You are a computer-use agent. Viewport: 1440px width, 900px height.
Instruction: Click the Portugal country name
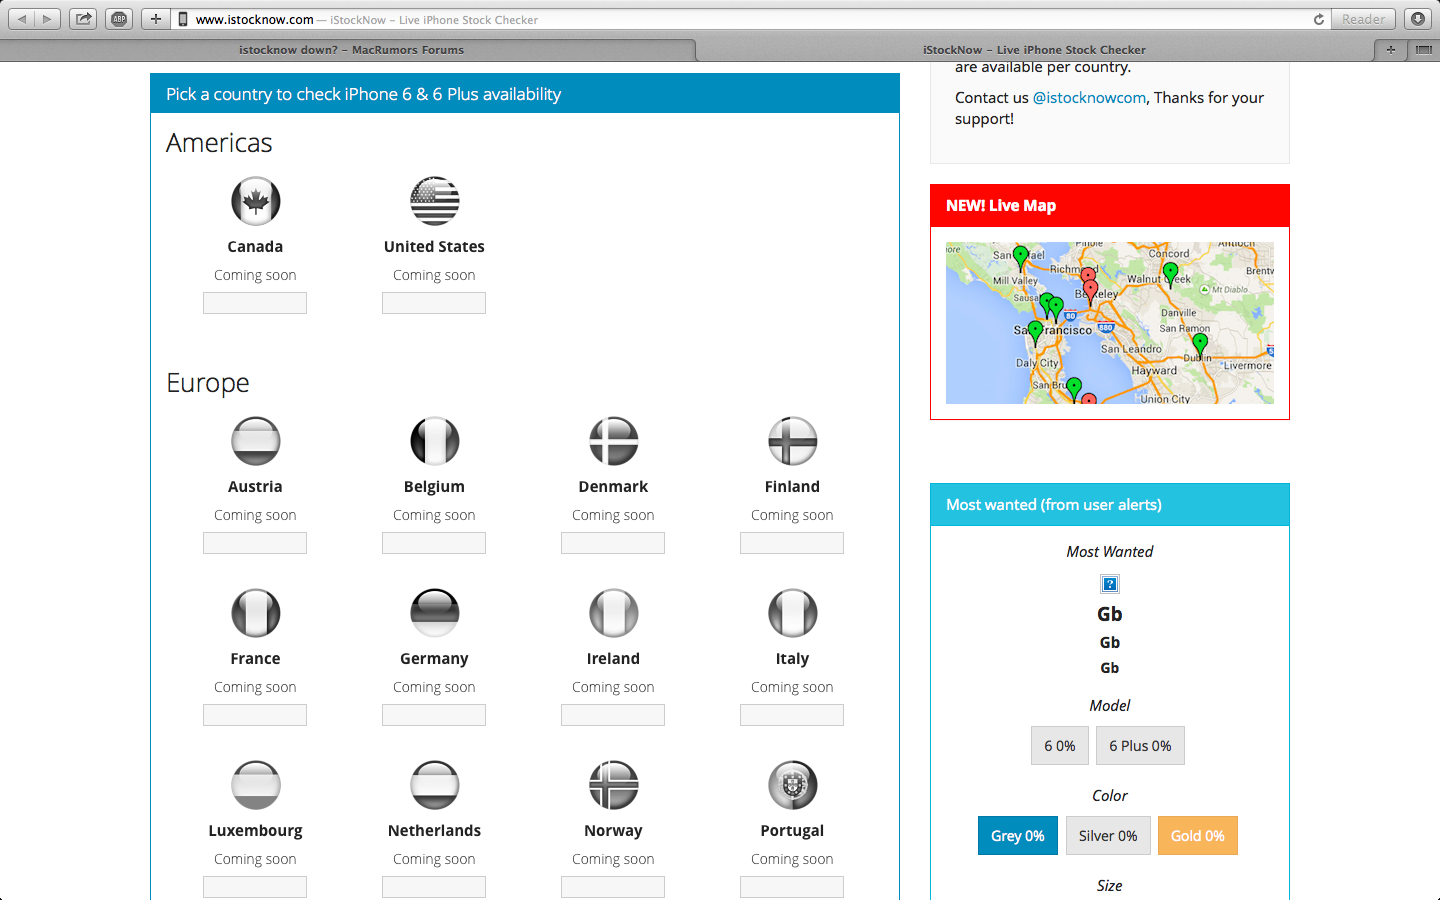click(x=792, y=831)
